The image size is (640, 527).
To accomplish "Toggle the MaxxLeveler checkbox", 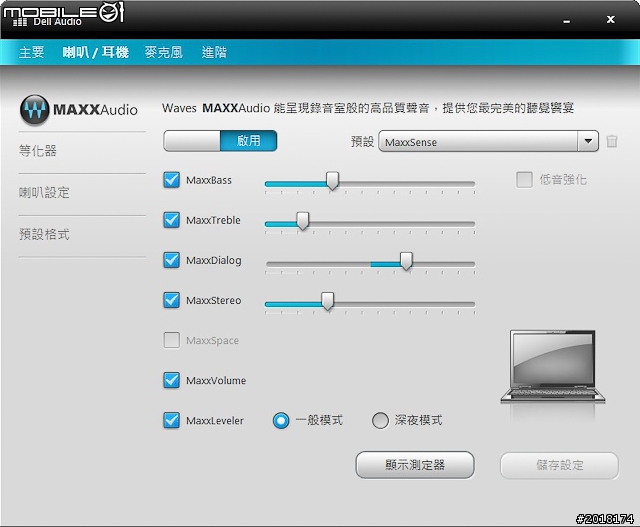I will coord(171,420).
